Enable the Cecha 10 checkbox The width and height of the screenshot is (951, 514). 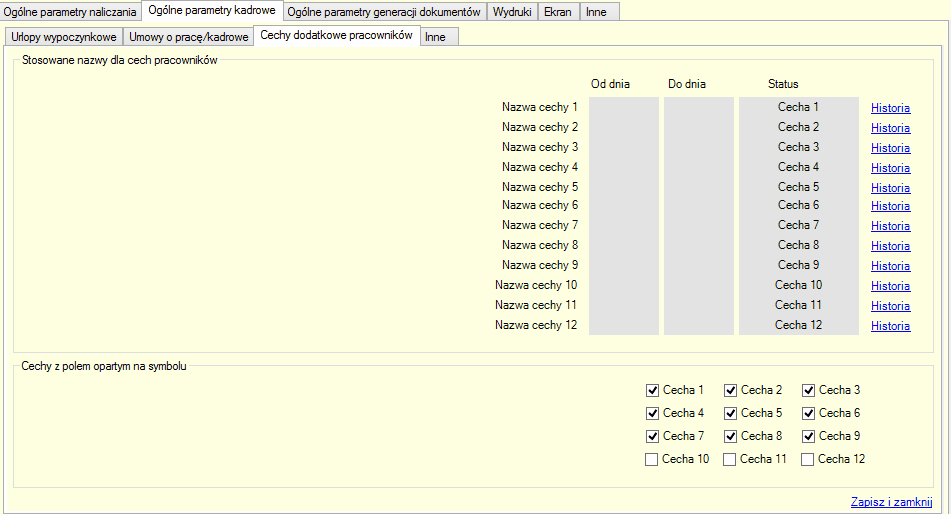tap(653, 460)
